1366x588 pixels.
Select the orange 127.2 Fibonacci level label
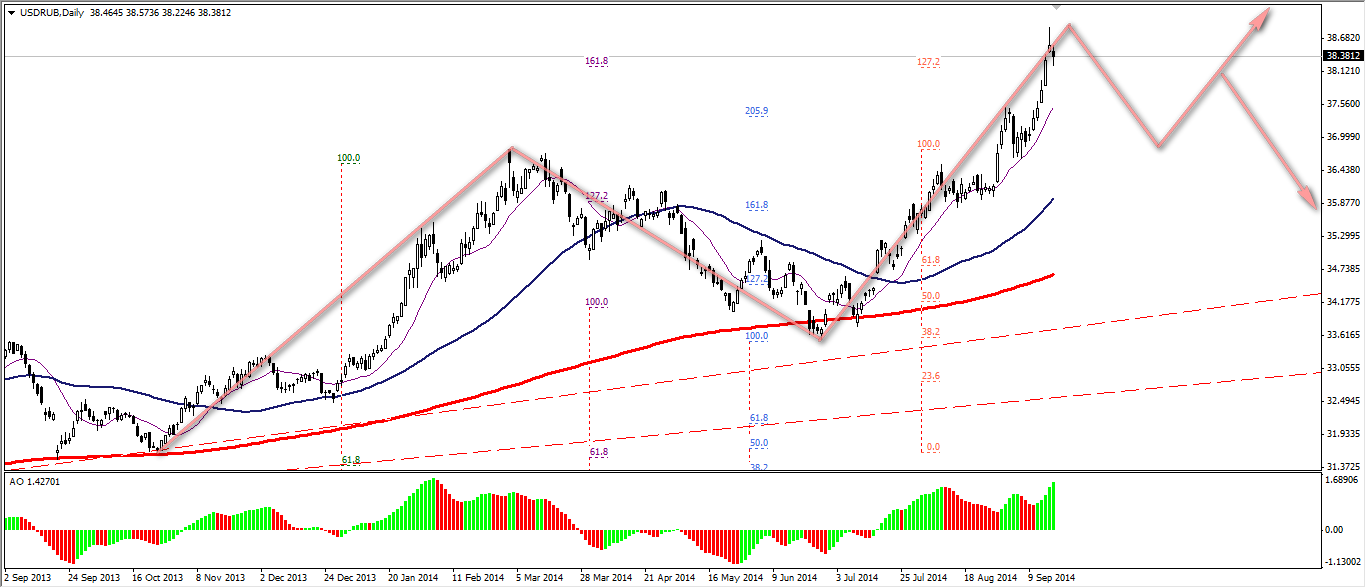coord(928,62)
